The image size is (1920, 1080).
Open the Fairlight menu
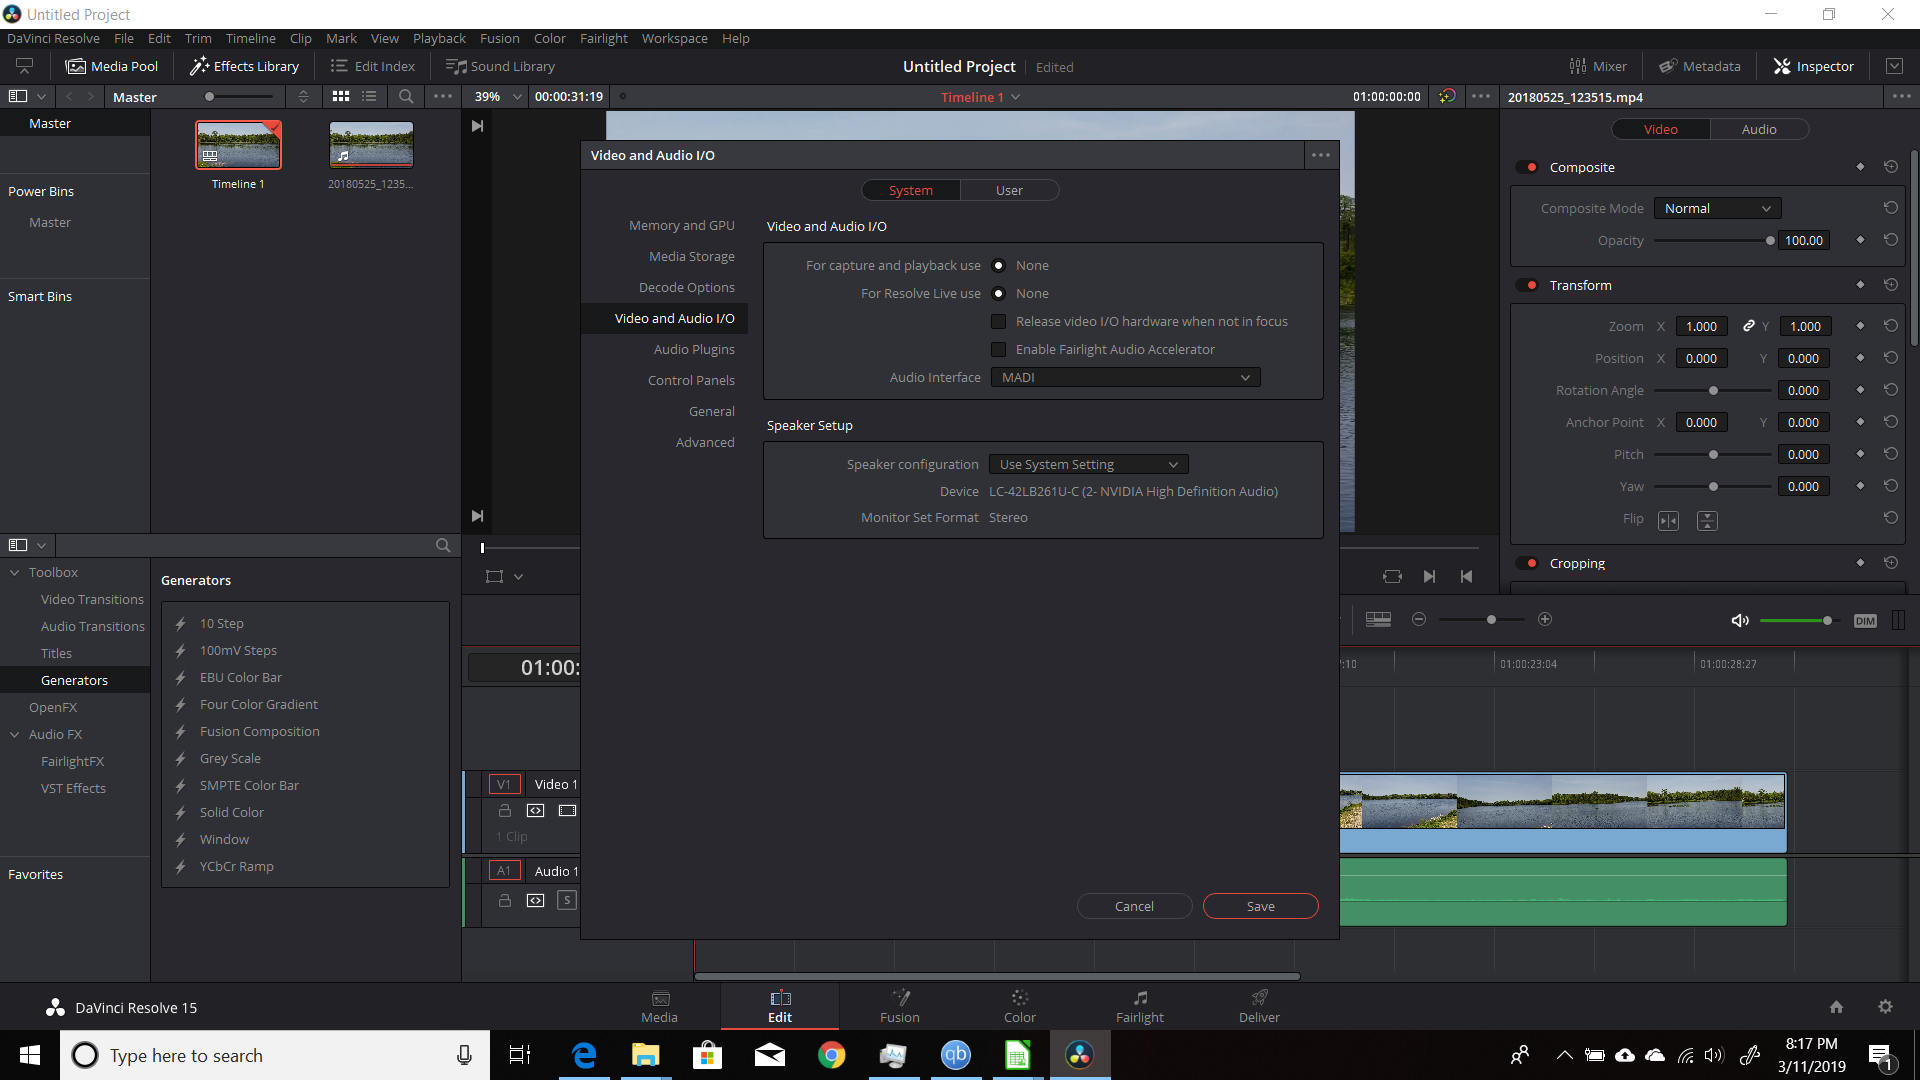pyautogui.click(x=604, y=38)
